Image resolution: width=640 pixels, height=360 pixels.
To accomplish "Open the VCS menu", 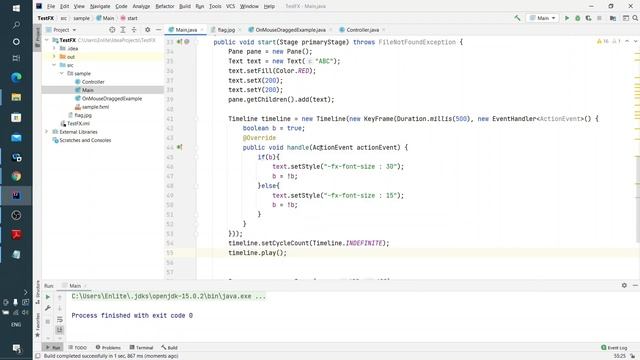I will tap(230, 6).
